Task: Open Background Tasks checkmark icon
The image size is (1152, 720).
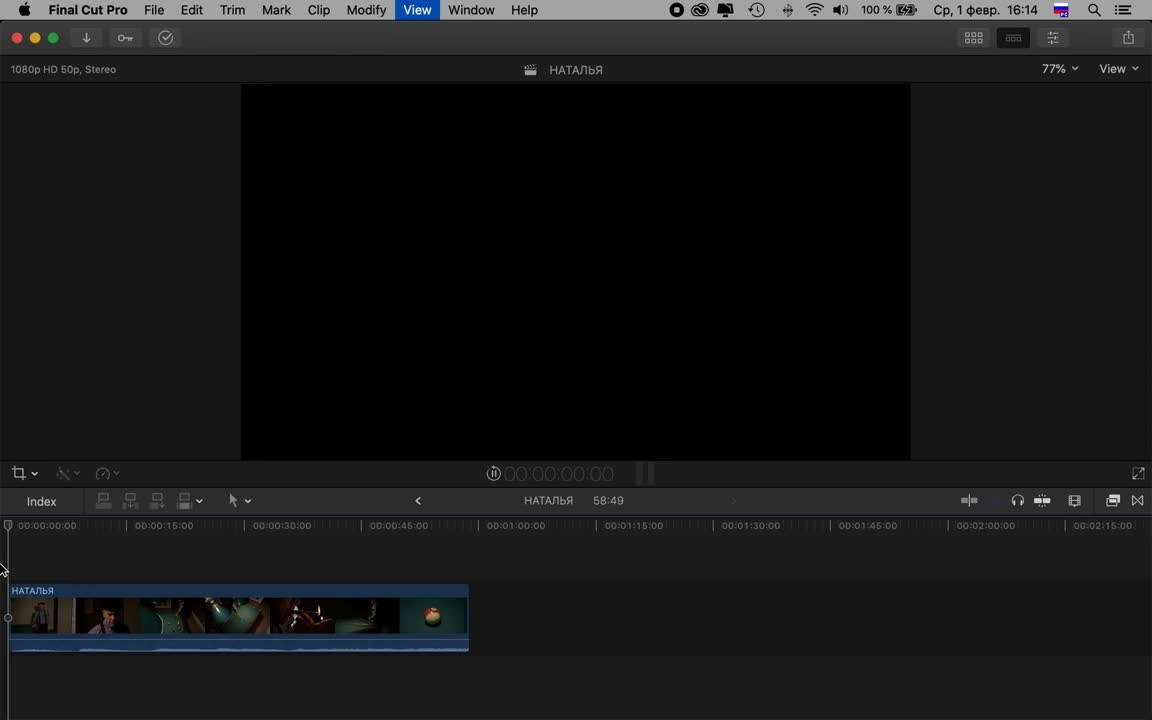Action: [166, 38]
